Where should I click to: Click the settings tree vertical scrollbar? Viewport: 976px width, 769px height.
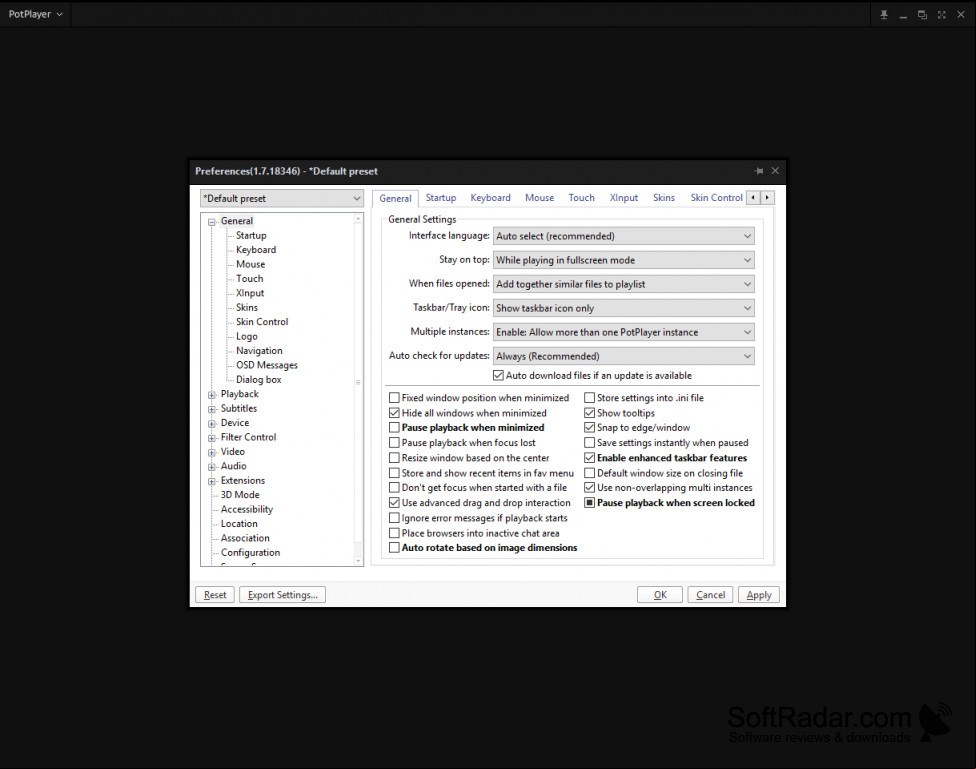click(x=358, y=389)
